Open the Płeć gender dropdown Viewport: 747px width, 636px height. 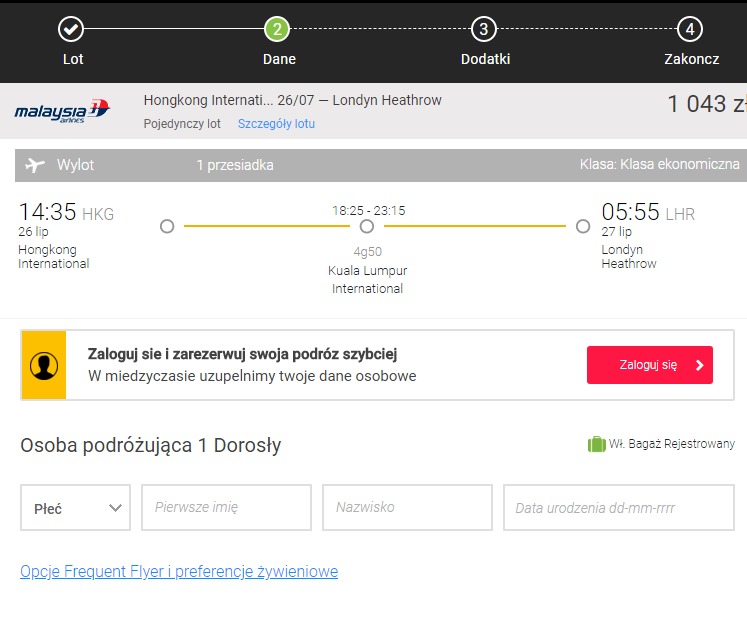point(75,508)
